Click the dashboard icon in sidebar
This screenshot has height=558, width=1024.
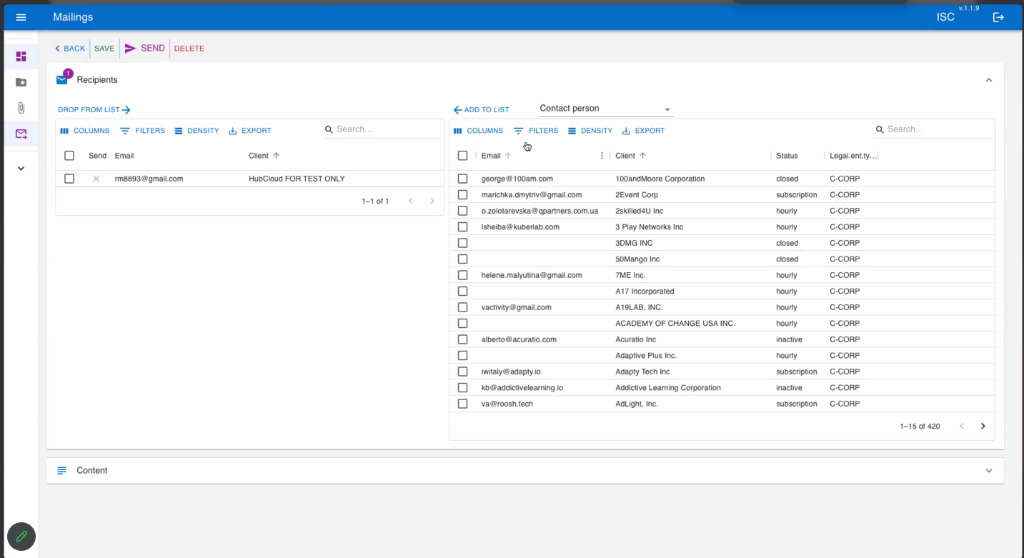21,56
